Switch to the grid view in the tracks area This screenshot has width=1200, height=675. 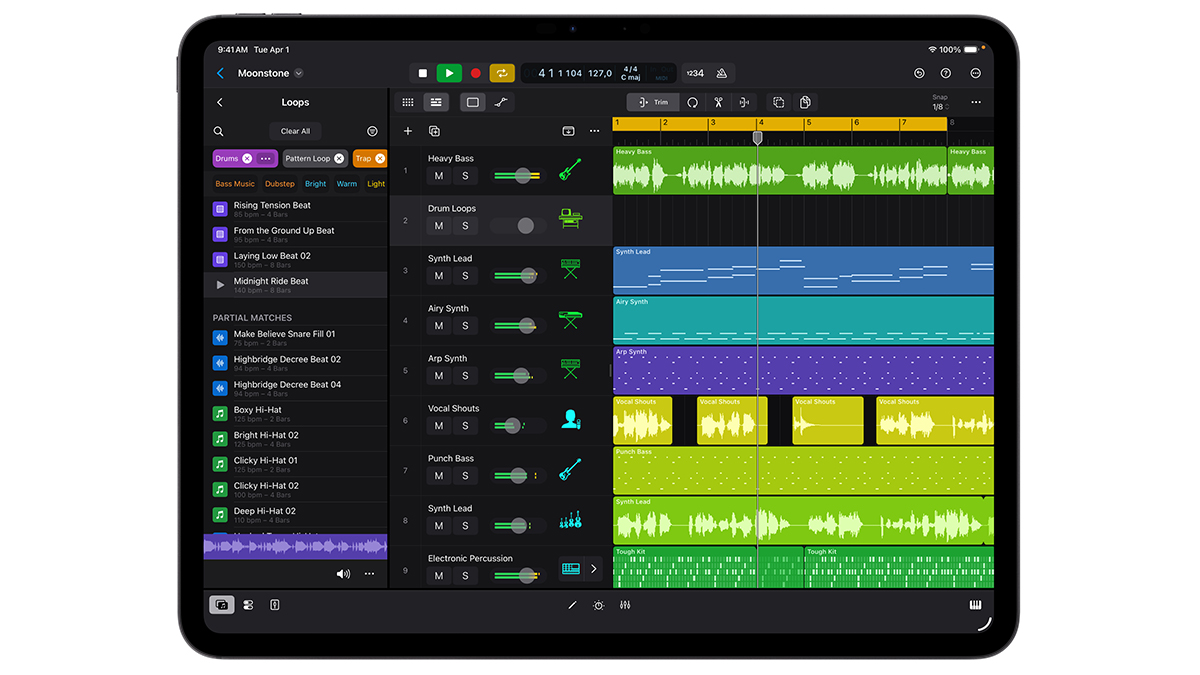(x=408, y=102)
